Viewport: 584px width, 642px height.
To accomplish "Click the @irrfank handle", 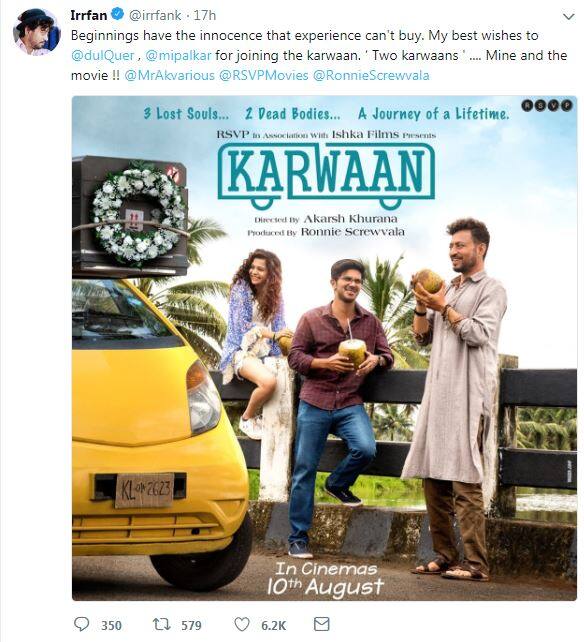I will (155, 15).
